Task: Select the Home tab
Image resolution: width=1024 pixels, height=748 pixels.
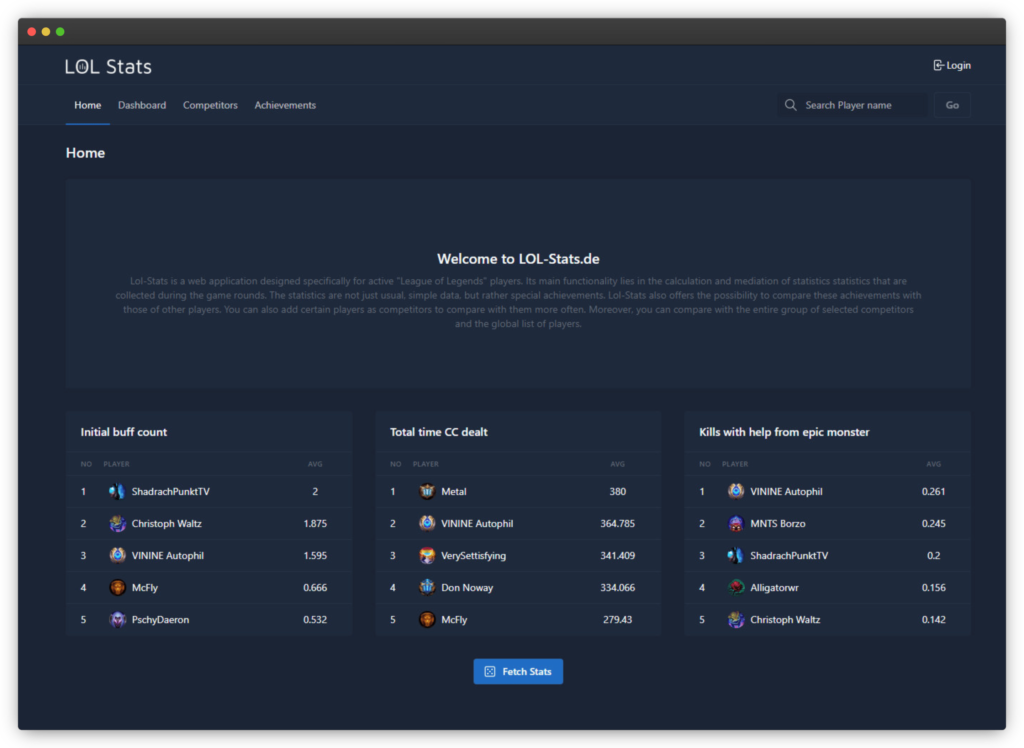Action: click(x=88, y=105)
